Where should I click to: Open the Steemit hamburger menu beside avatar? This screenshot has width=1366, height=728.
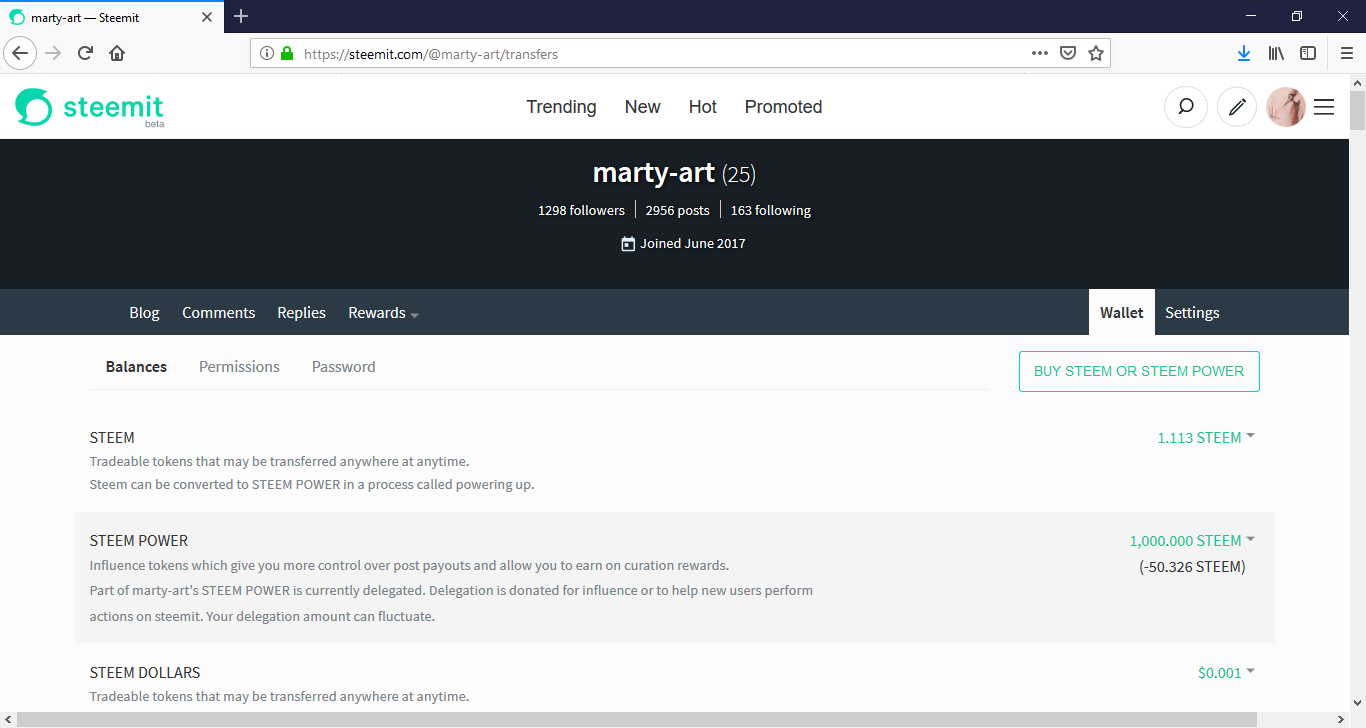(1324, 107)
